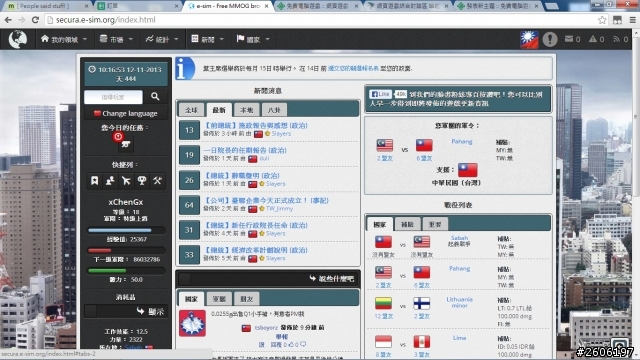
Task: Open the RSS subscriptions feed icon
Action: pyautogui.click(x=616, y=39)
